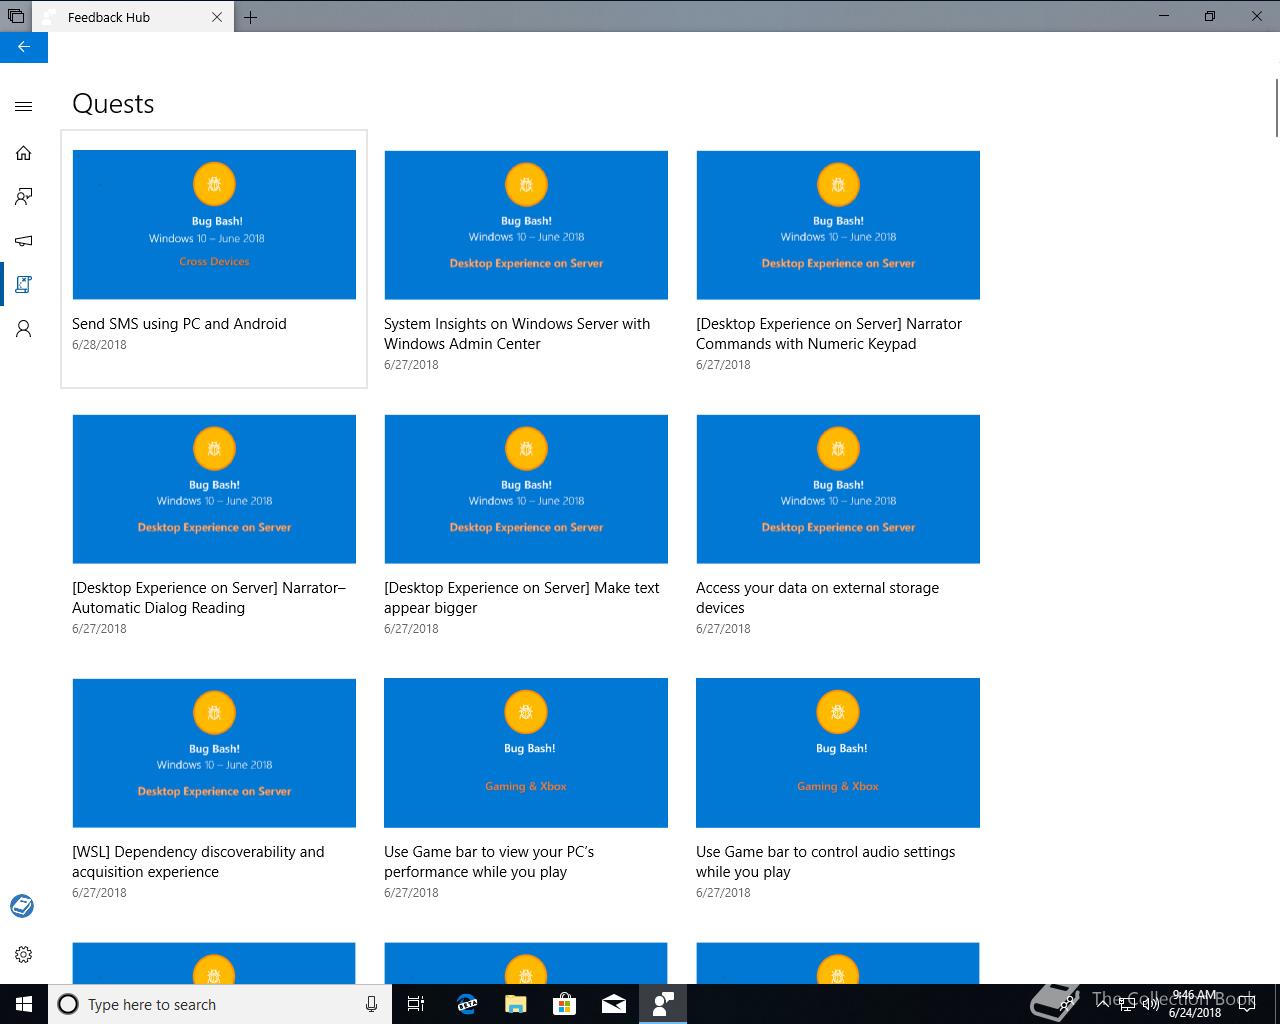The width and height of the screenshot is (1280, 1024).
Task: Open WSL Dependency discoverability quest thumbnail
Action: [214, 753]
